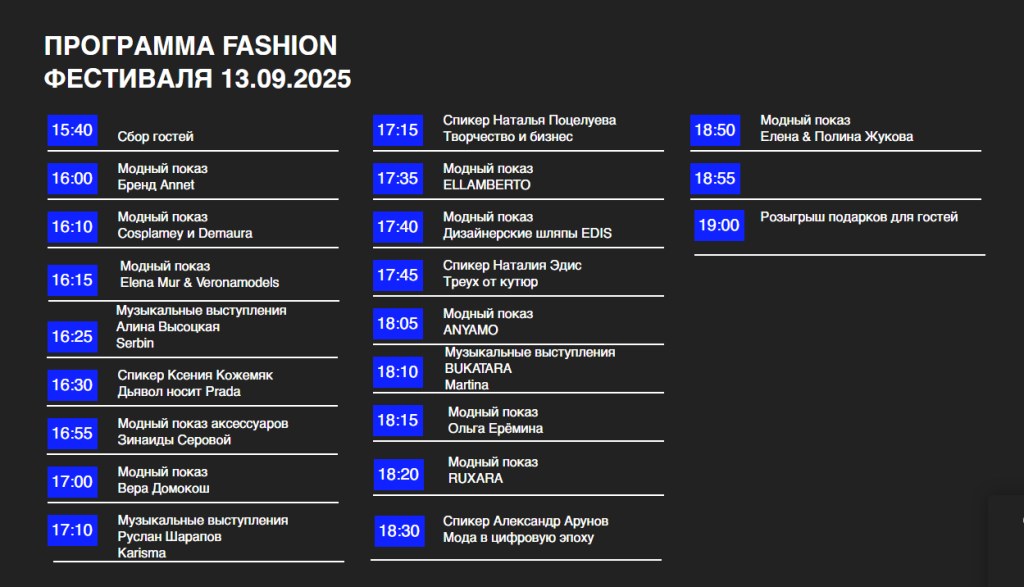
Task: Open the 'Творчество и бизнес' speaker entry
Action: [507, 136]
